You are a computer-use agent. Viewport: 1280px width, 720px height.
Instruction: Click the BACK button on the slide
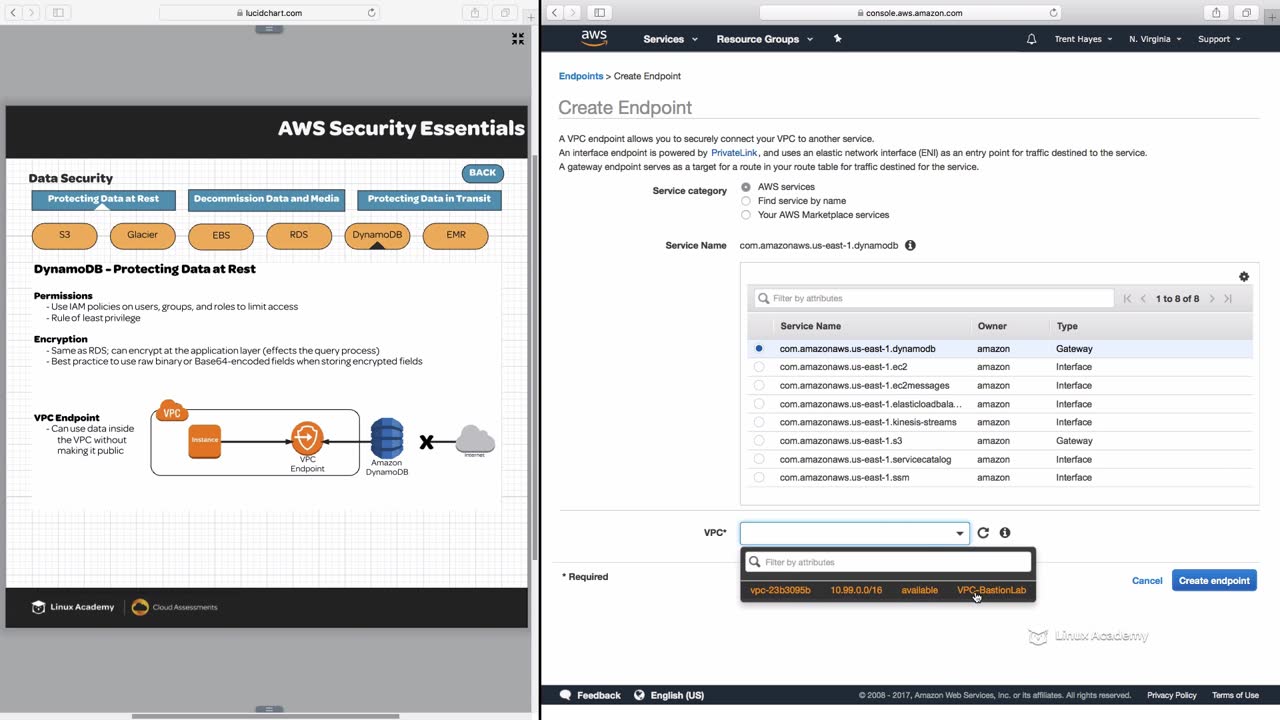click(x=482, y=173)
